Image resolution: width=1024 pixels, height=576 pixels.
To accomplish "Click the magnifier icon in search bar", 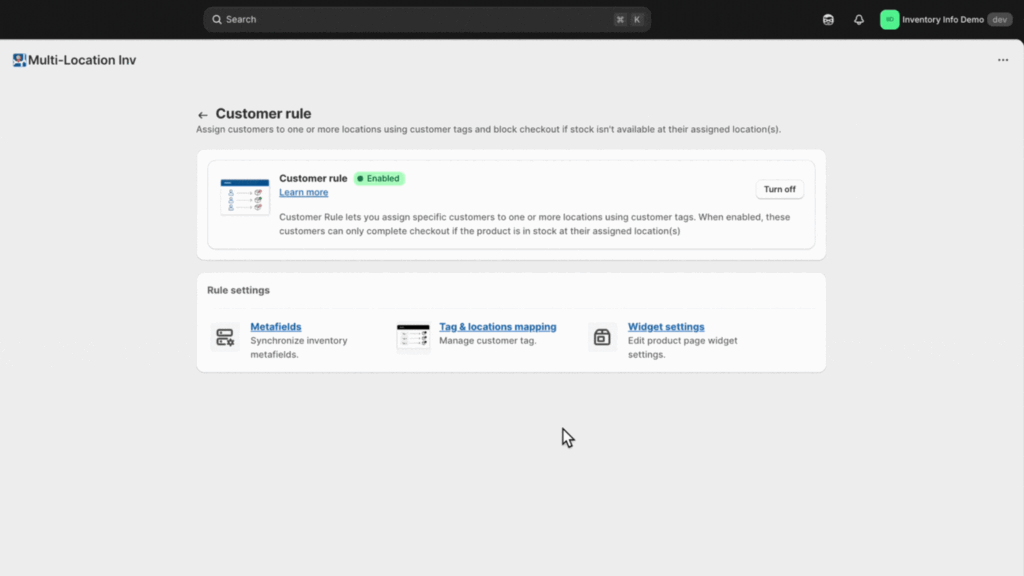I will pyautogui.click(x=217, y=20).
